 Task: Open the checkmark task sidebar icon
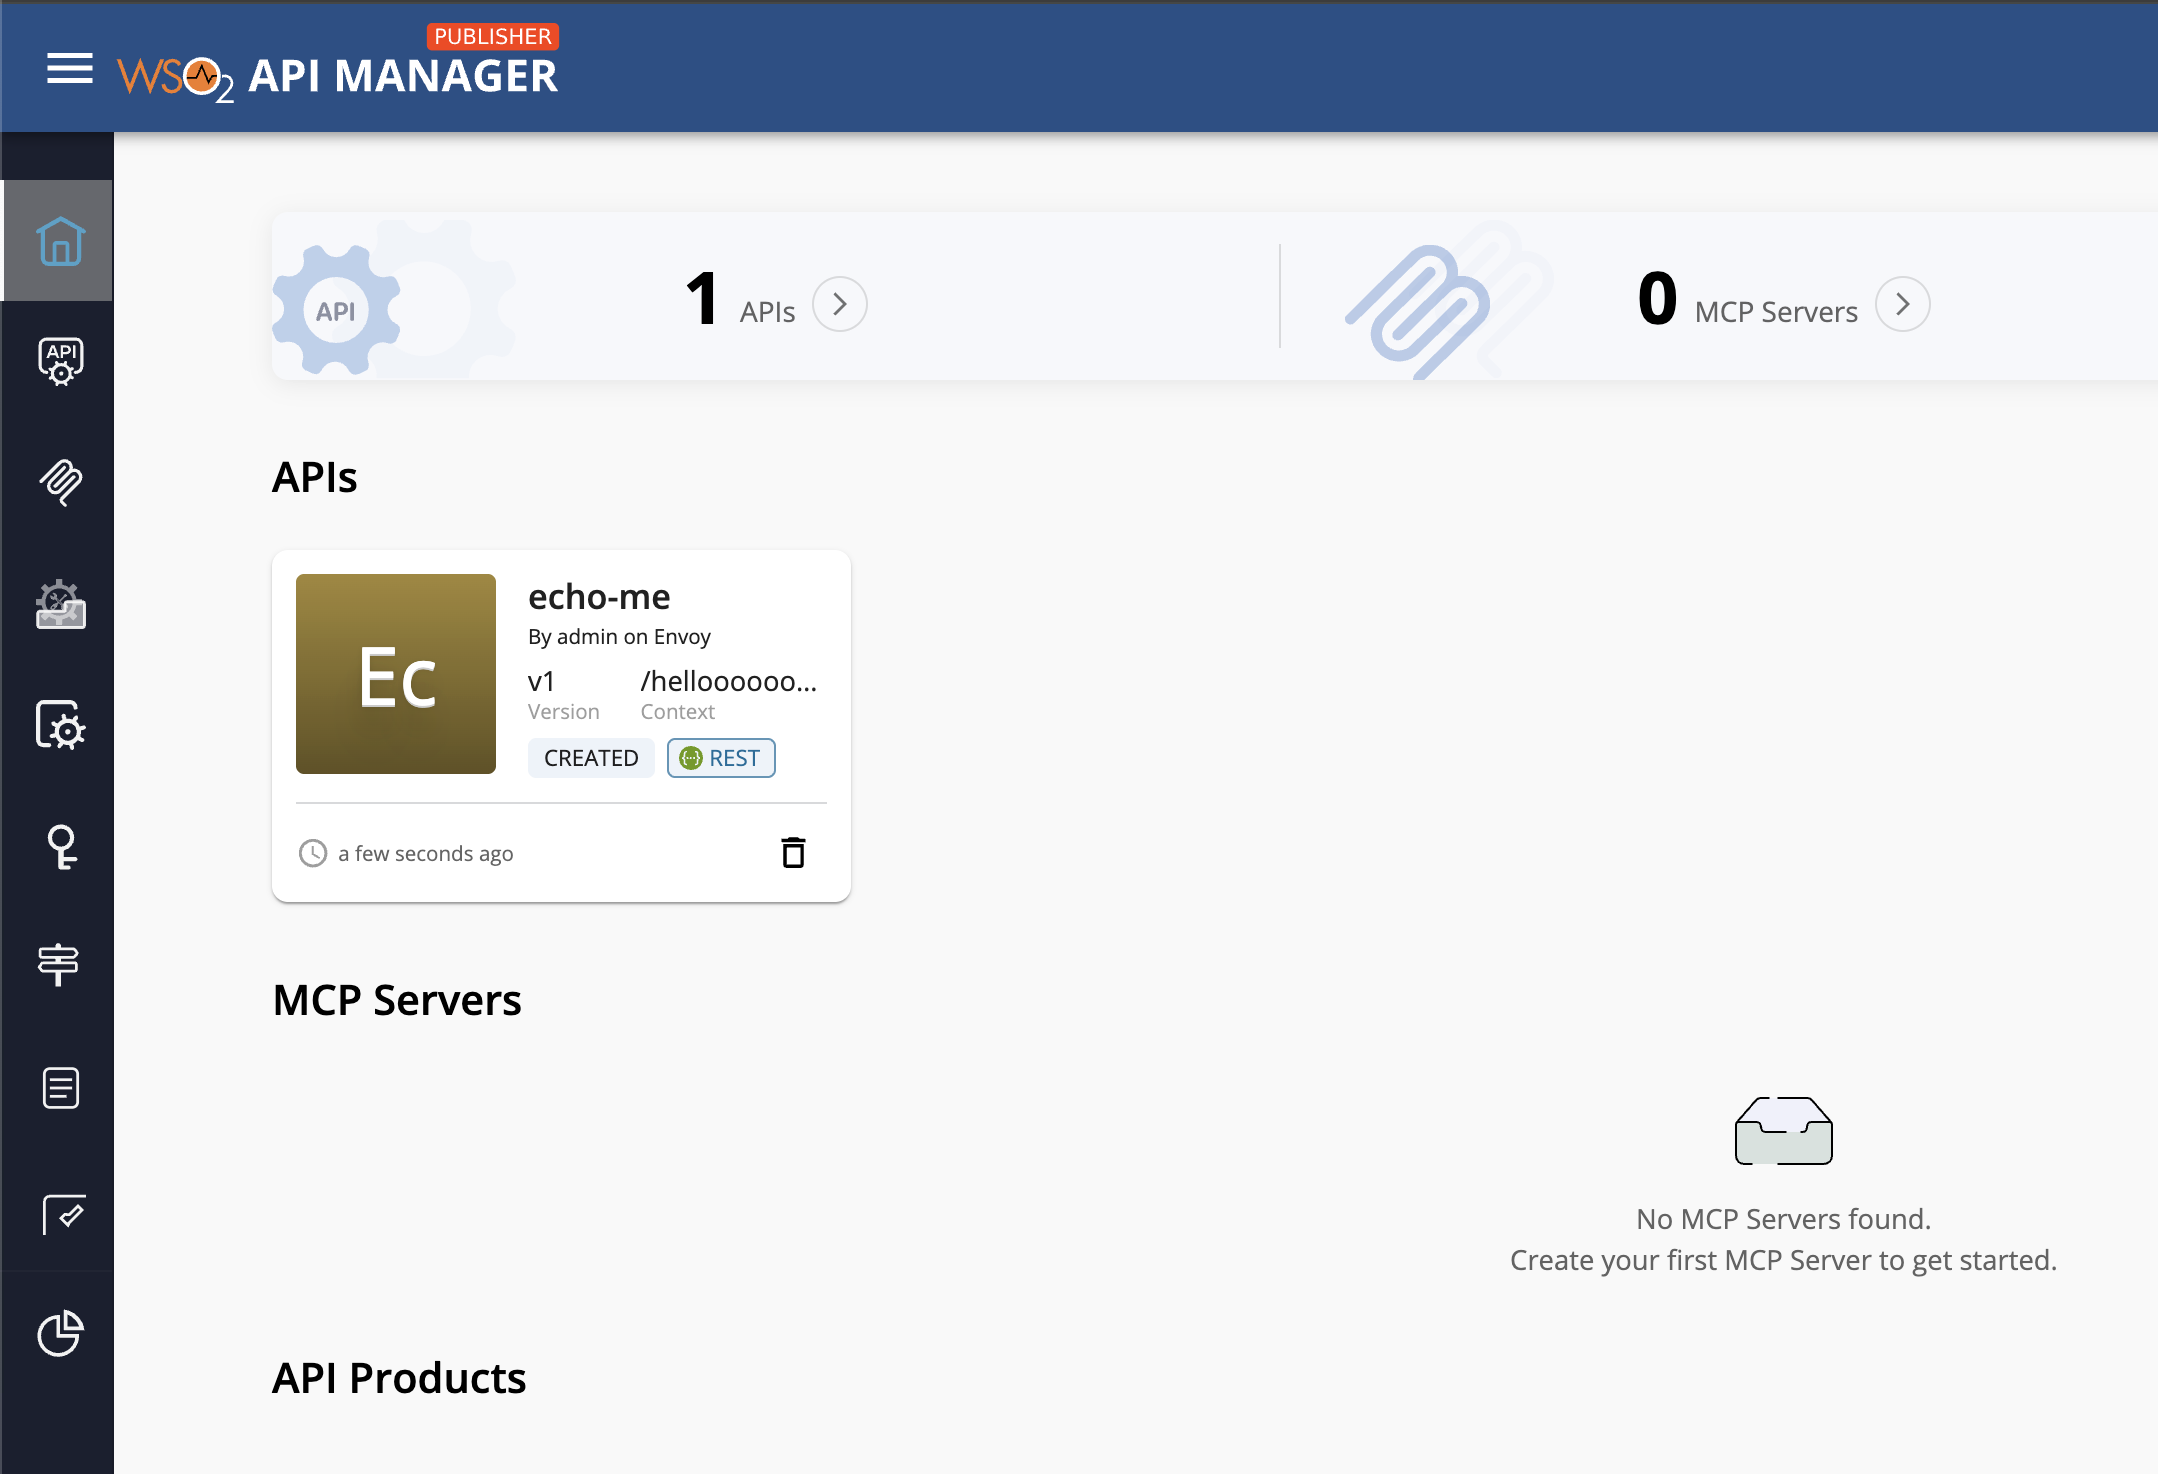(x=62, y=1214)
